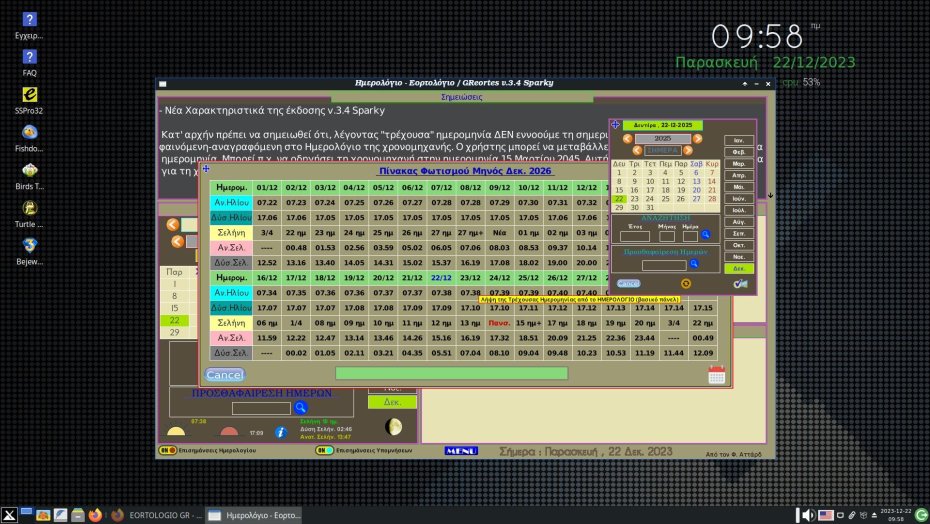The image size is (930, 524).
Task: Click the yellow sunrise icon
Action: point(176,431)
